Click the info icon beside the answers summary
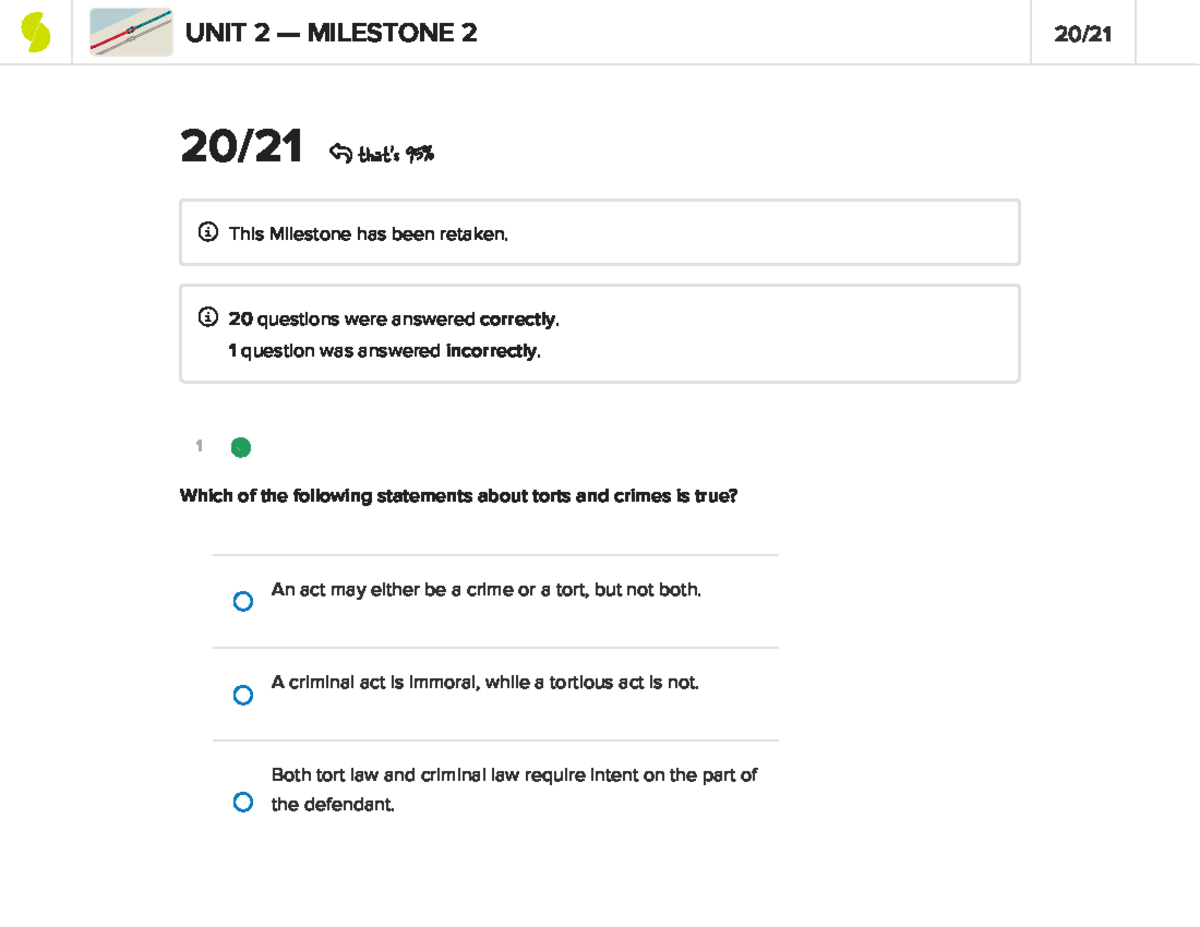The height and width of the screenshot is (927, 1200). pyautogui.click(x=206, y=318)
